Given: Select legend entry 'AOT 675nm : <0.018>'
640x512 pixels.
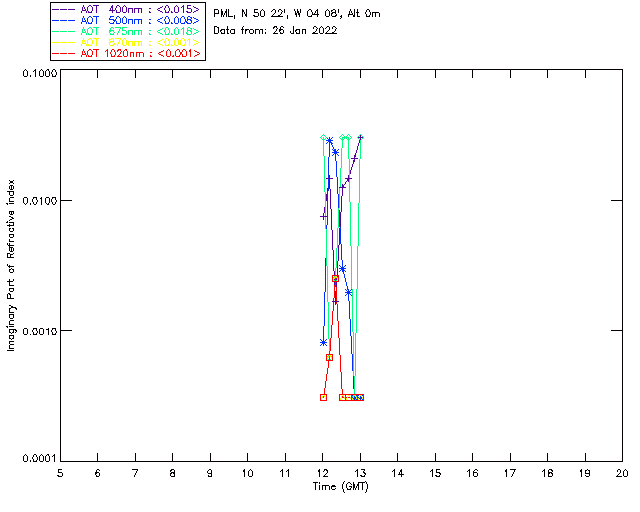Looking at the screenshot, I should point(140,31).
